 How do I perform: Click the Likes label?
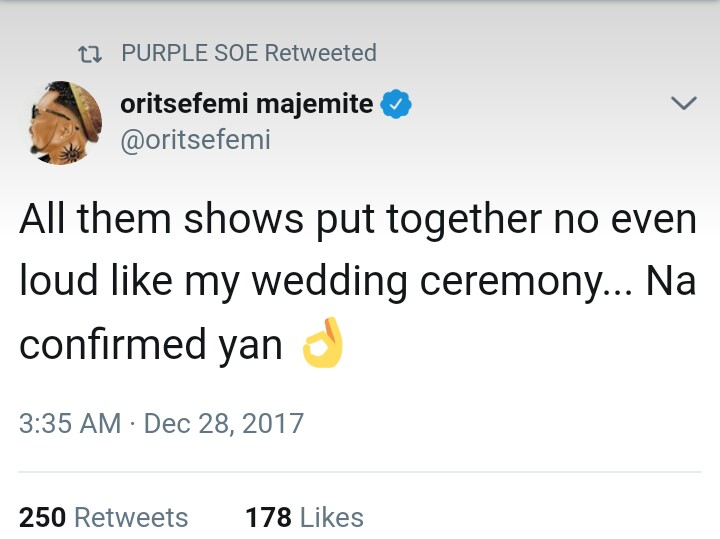point(332,517)
